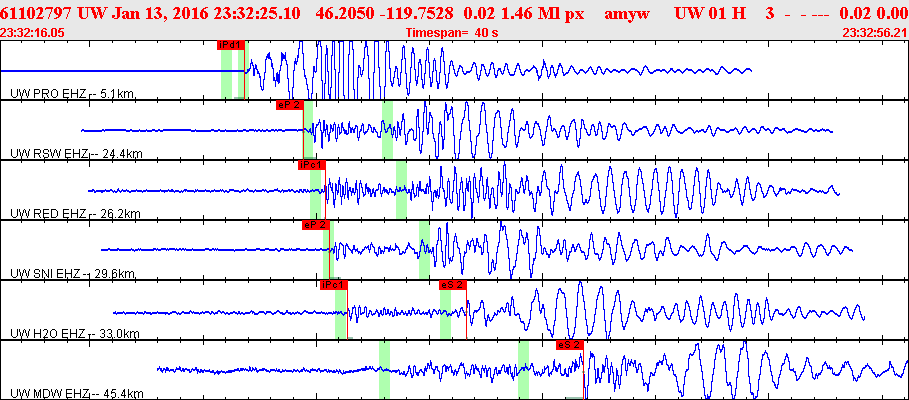Click the later green arrival bar on RSW trace
Screen dimensions: 909x400
pos(387,129)
